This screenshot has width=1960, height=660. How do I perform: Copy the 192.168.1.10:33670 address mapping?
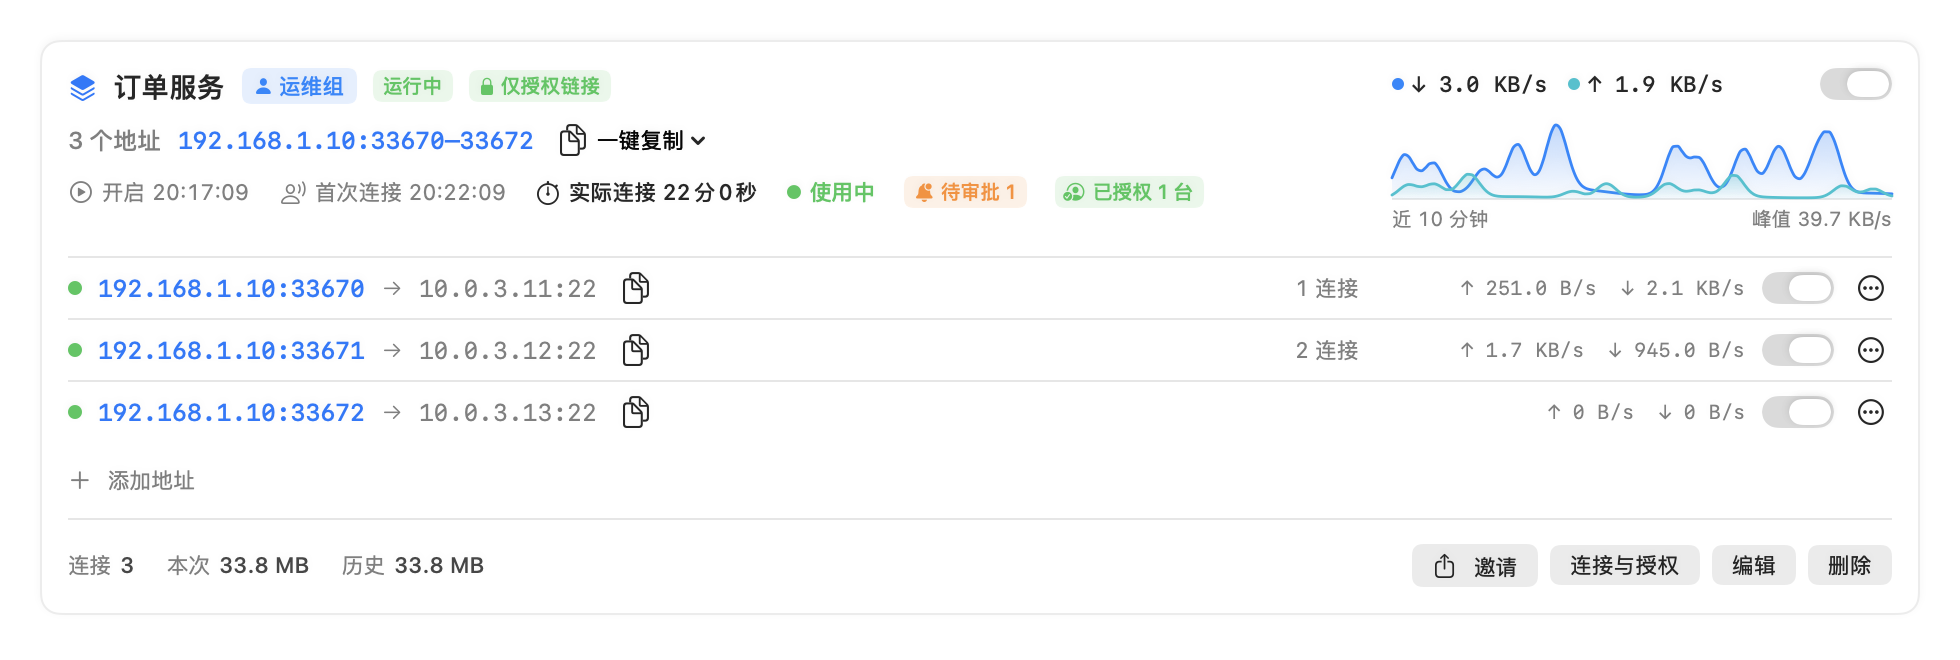(636, 288)
